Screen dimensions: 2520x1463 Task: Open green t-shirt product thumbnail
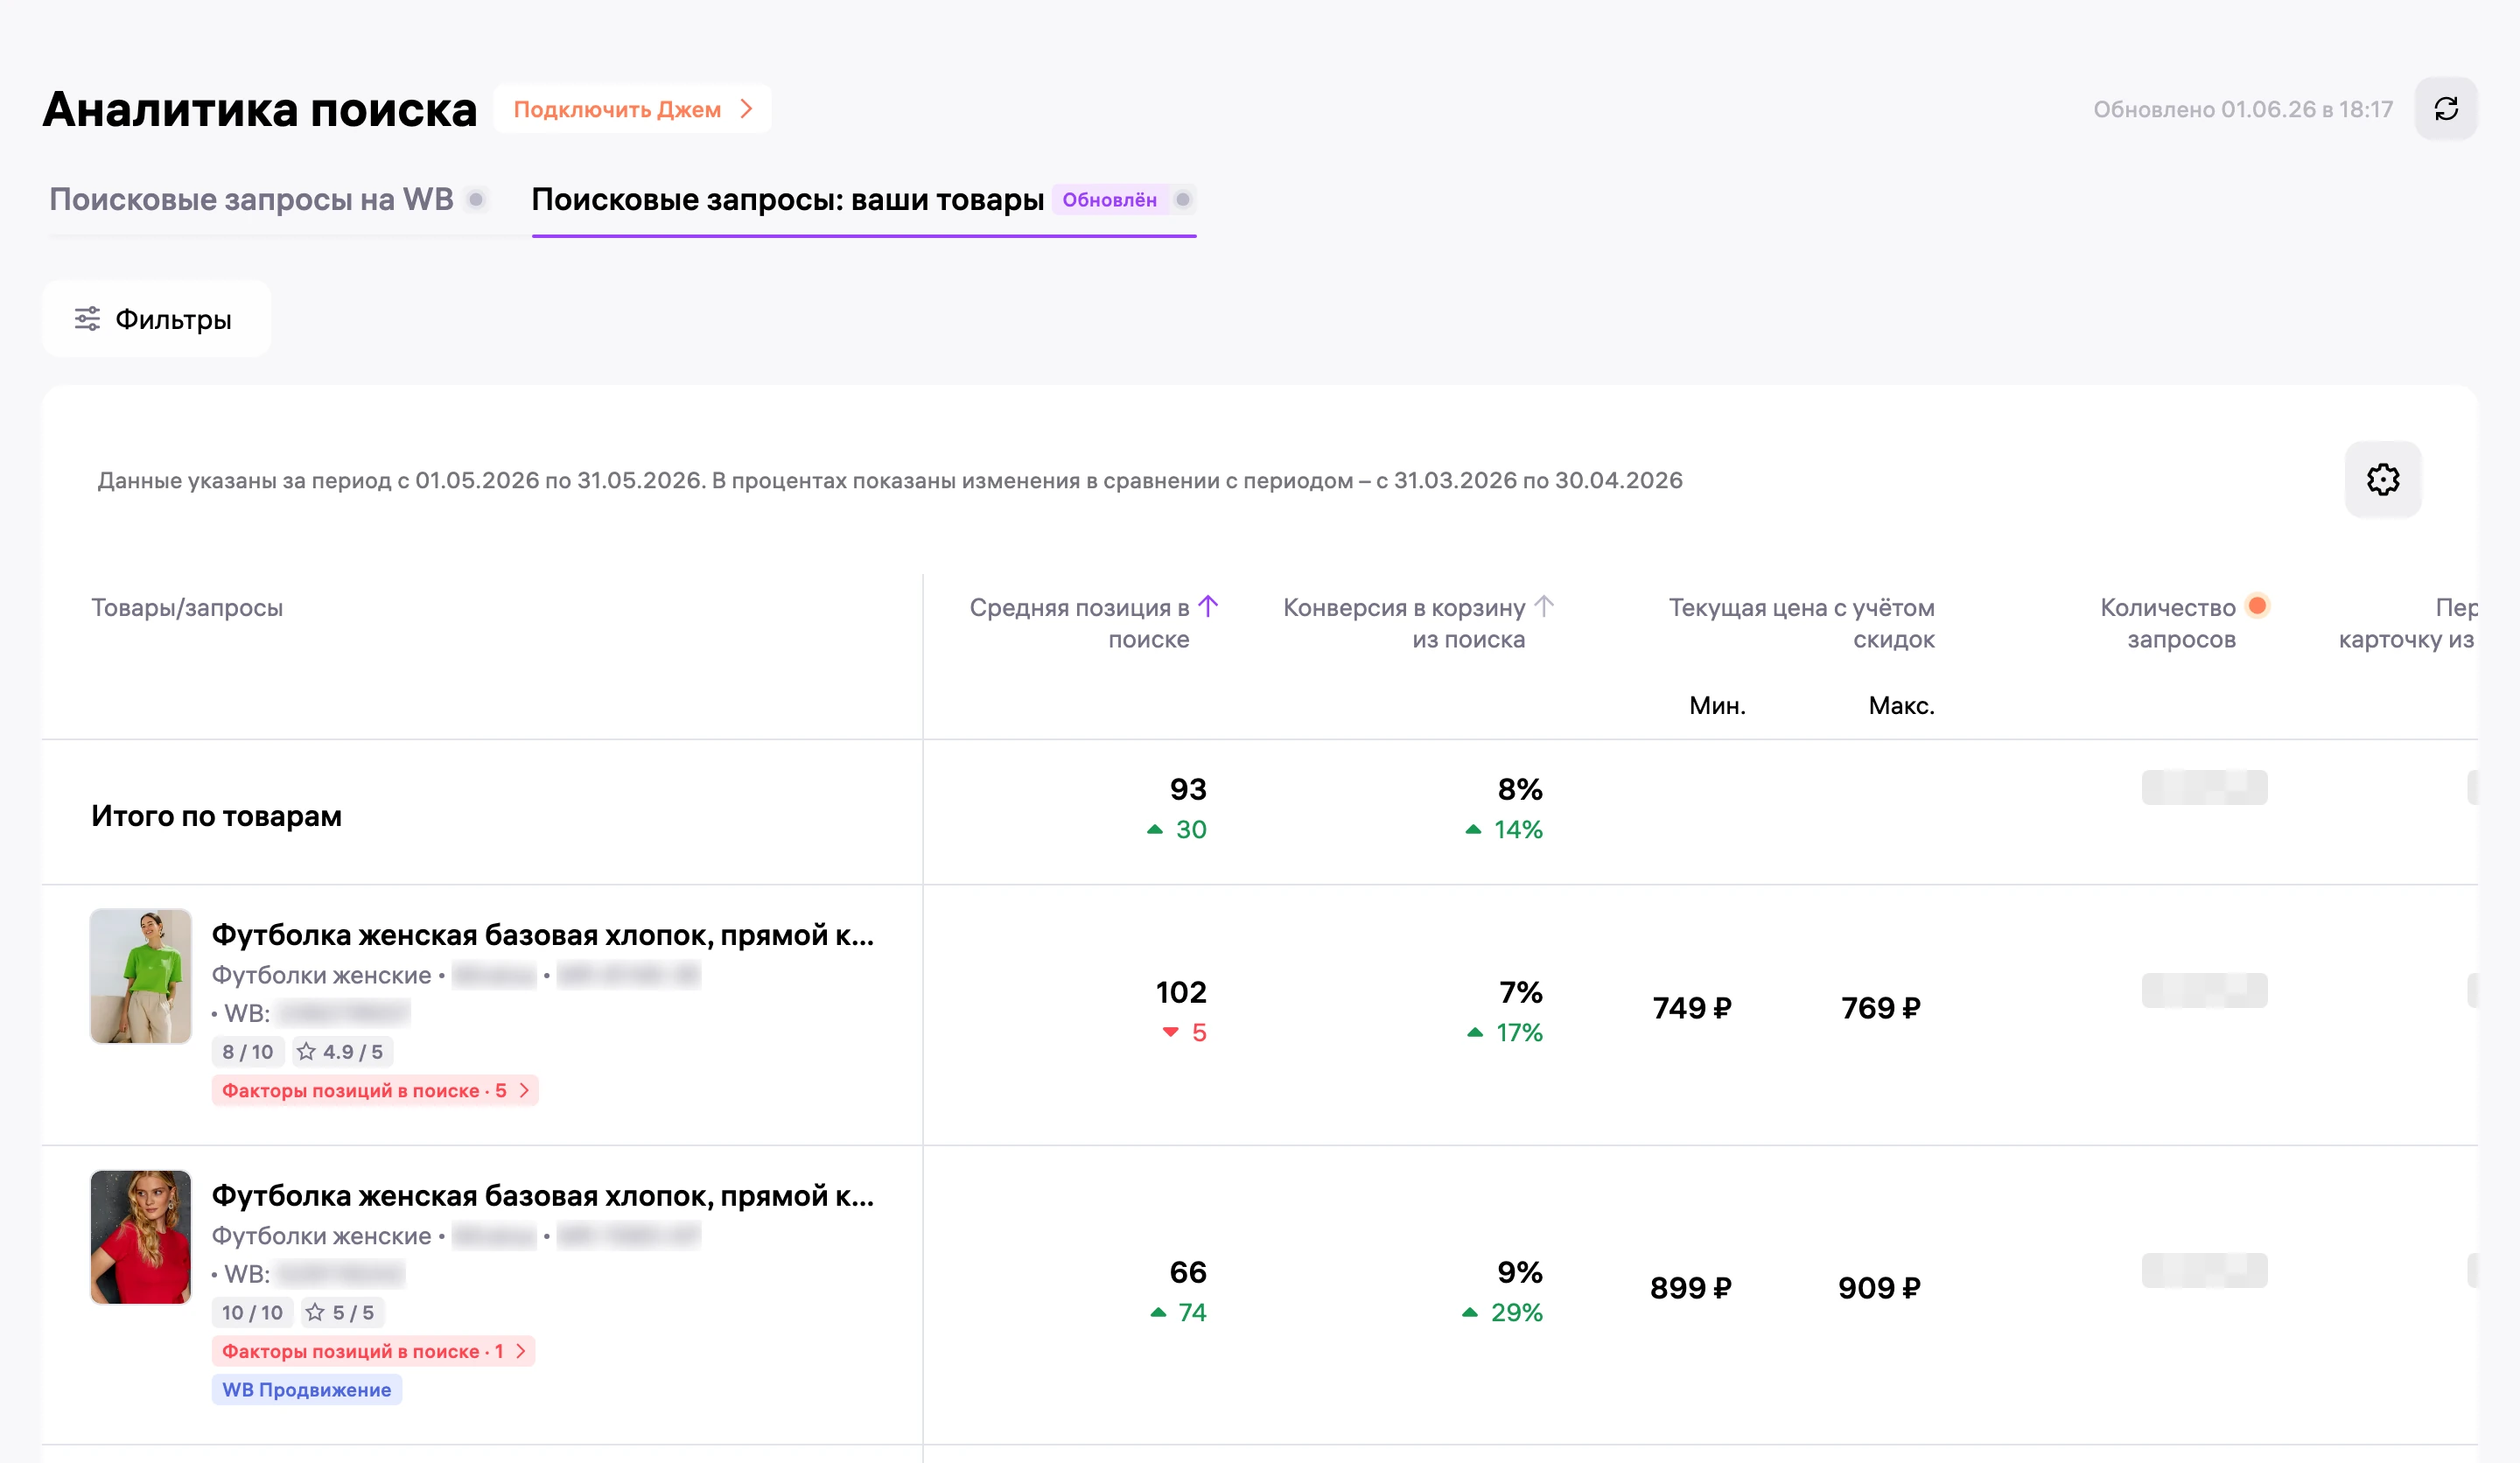point(141,976)
